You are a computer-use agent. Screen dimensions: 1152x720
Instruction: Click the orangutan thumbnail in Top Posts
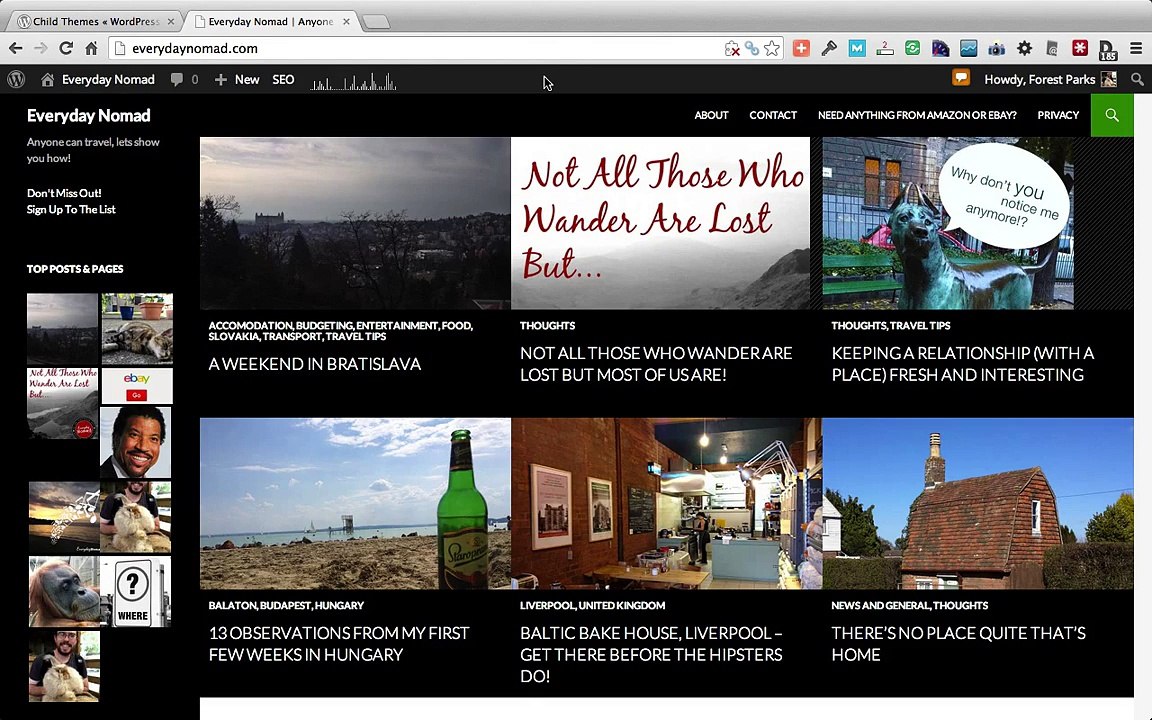64,591
